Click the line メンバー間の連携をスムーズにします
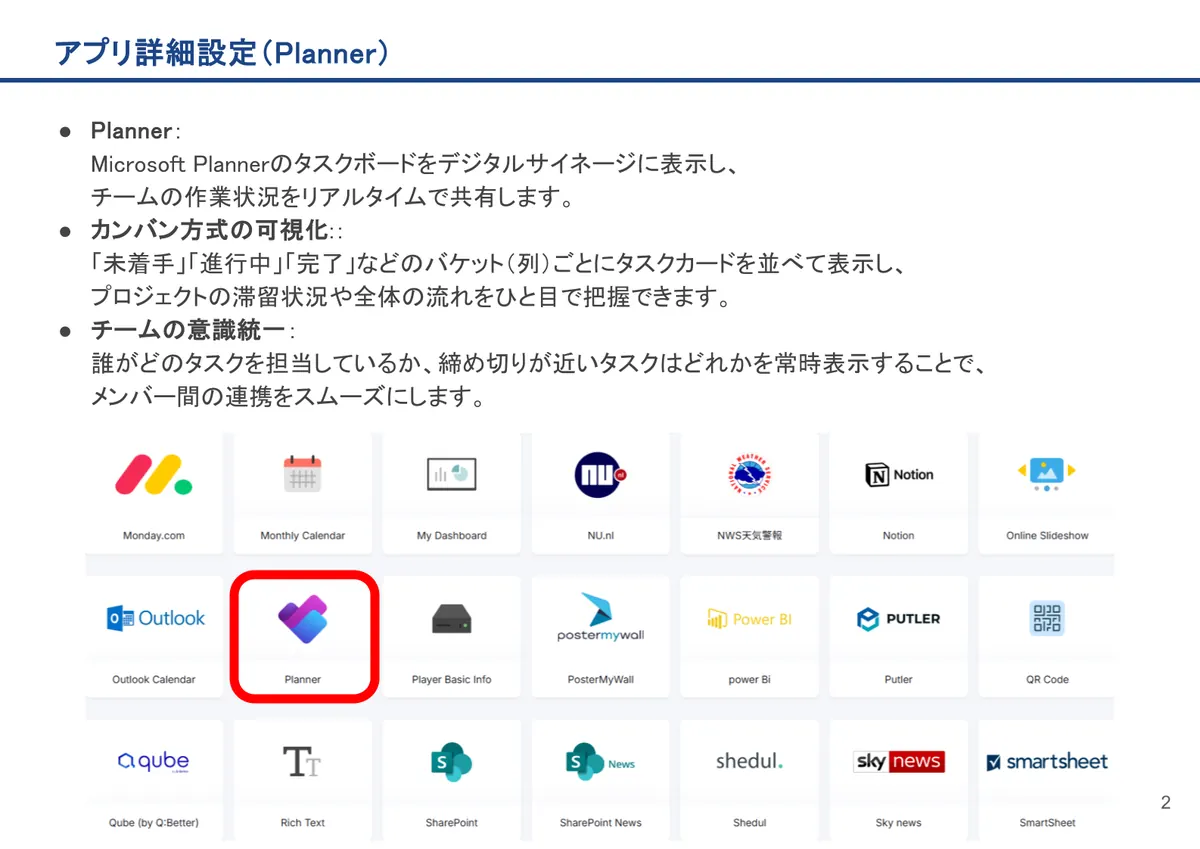 (288, 397)
